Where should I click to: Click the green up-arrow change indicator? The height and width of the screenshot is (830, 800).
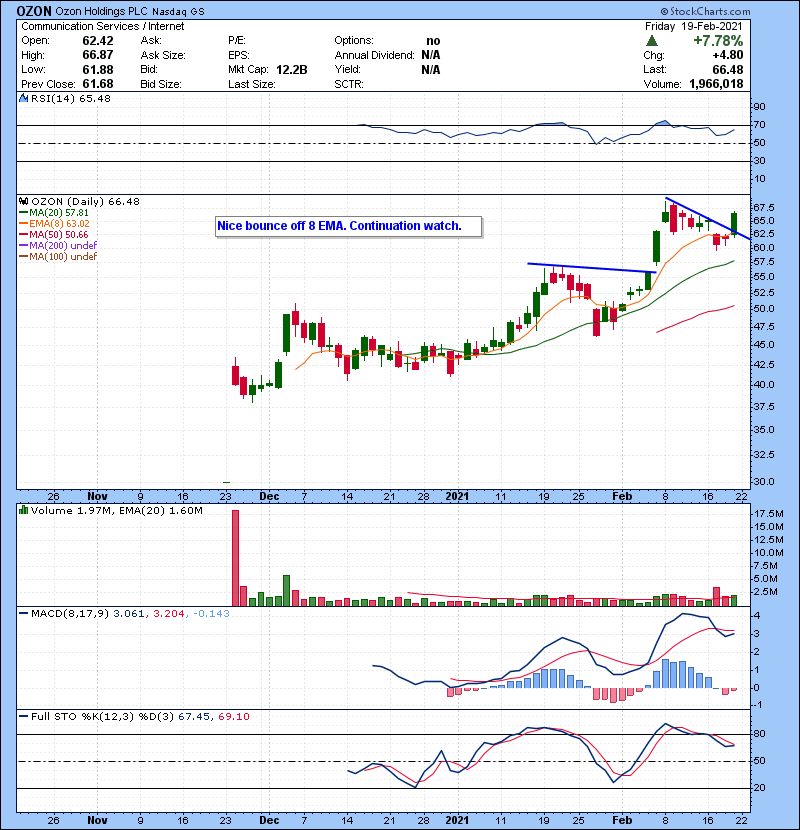click(652, 40)
